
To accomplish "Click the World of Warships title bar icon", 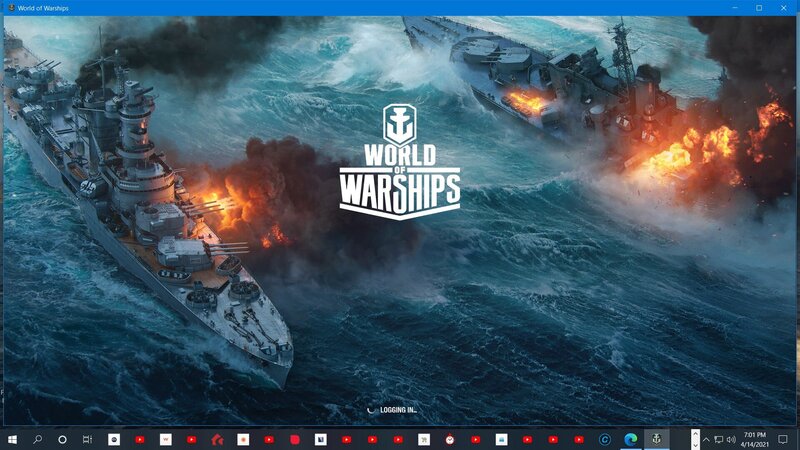I will [9, 7].
